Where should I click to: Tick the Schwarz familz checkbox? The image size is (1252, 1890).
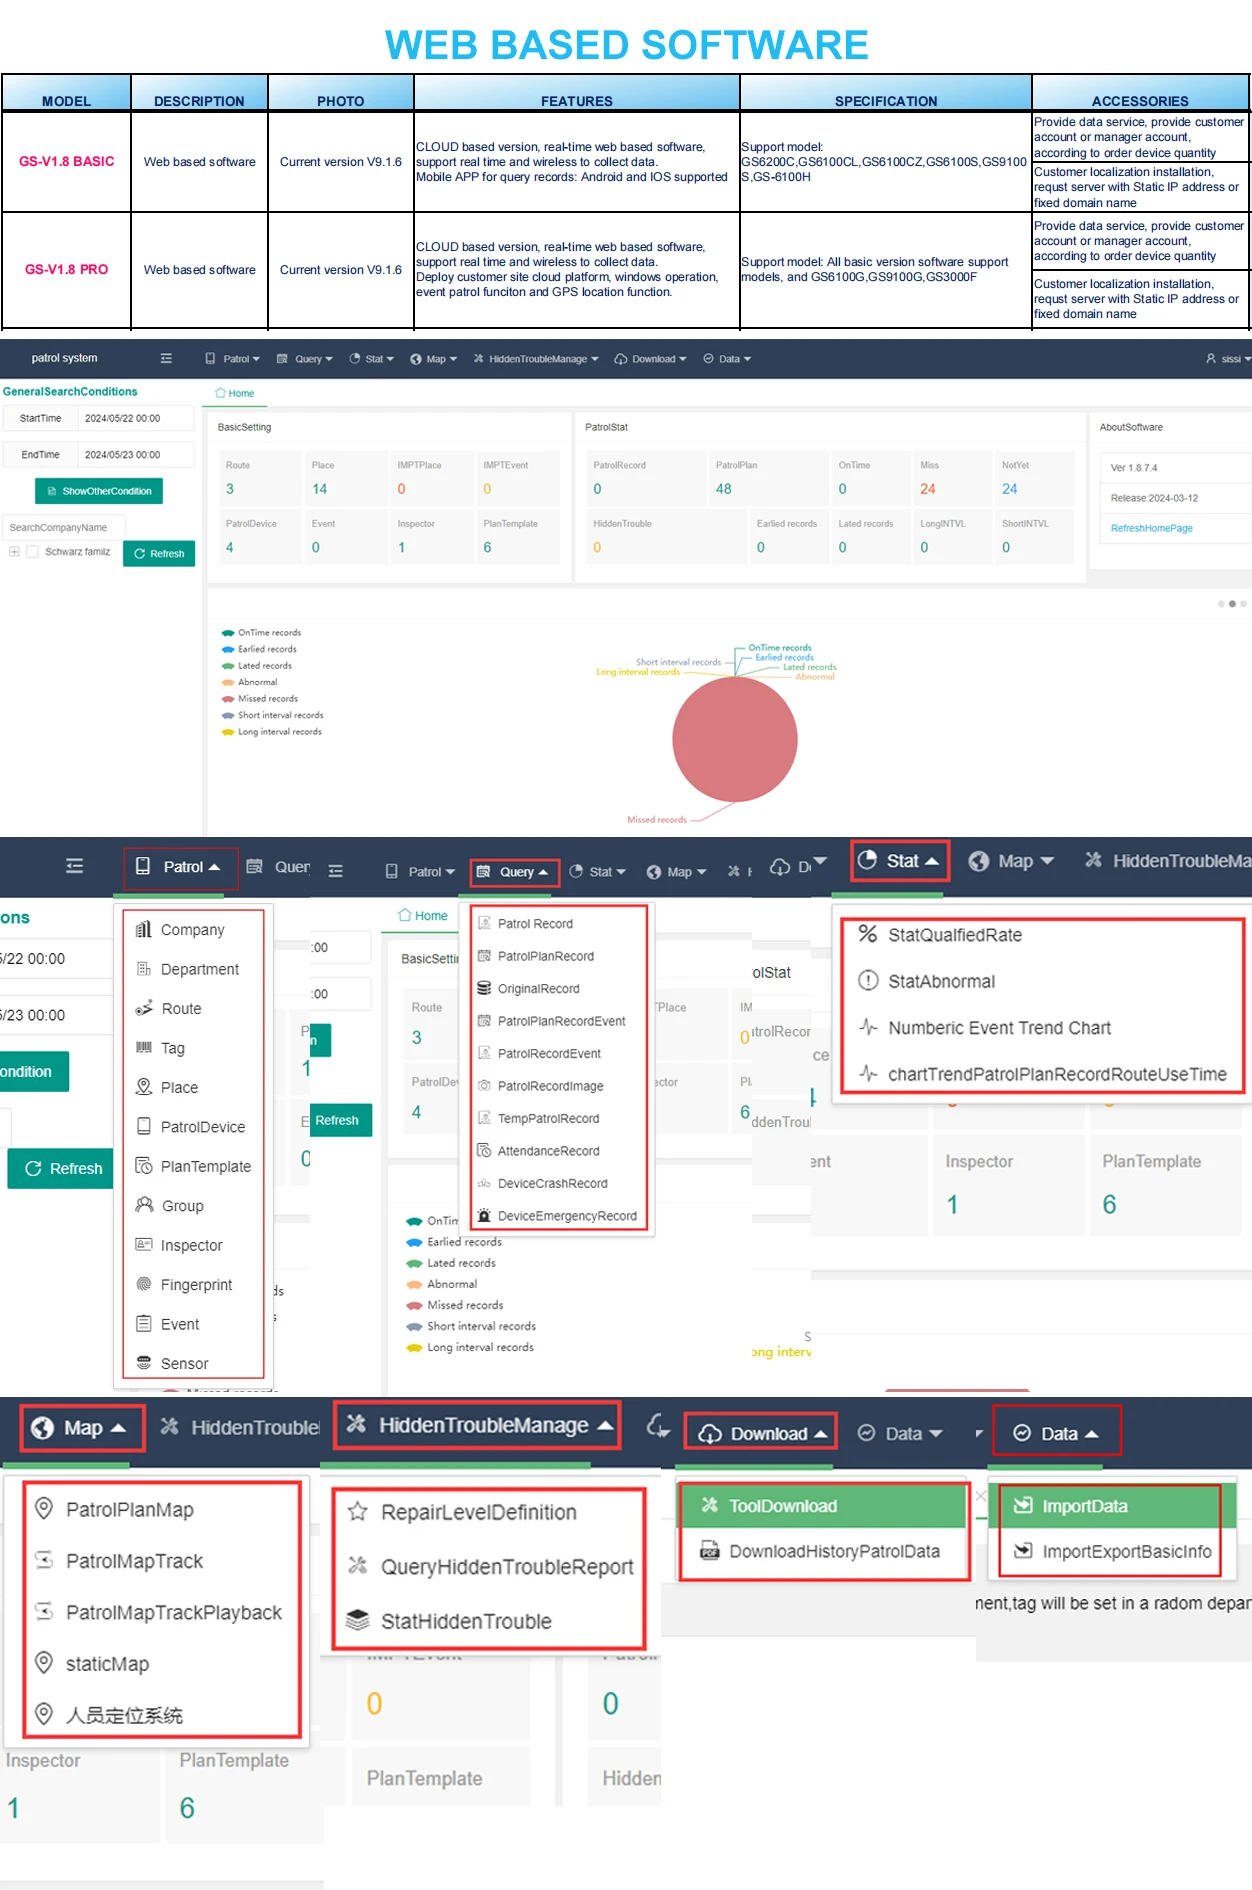point(32,552)
